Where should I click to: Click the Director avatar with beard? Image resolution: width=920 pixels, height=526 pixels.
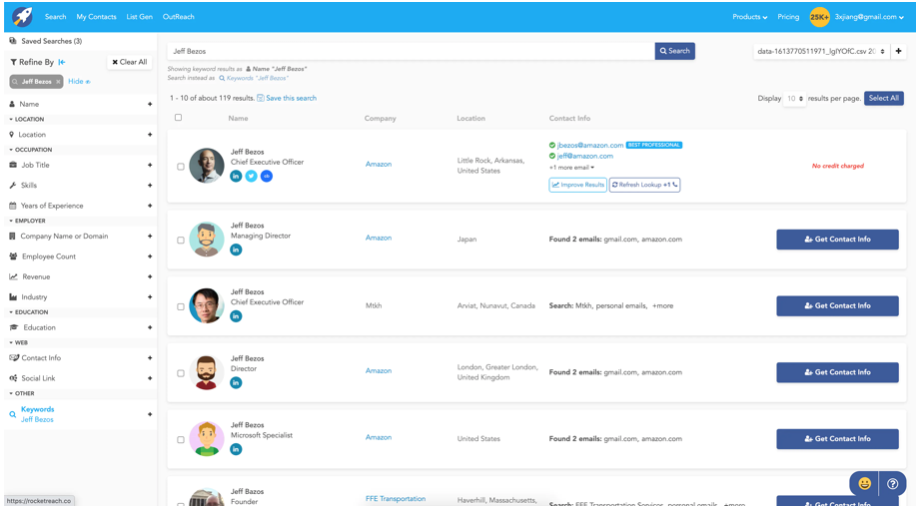click(207, 372)
